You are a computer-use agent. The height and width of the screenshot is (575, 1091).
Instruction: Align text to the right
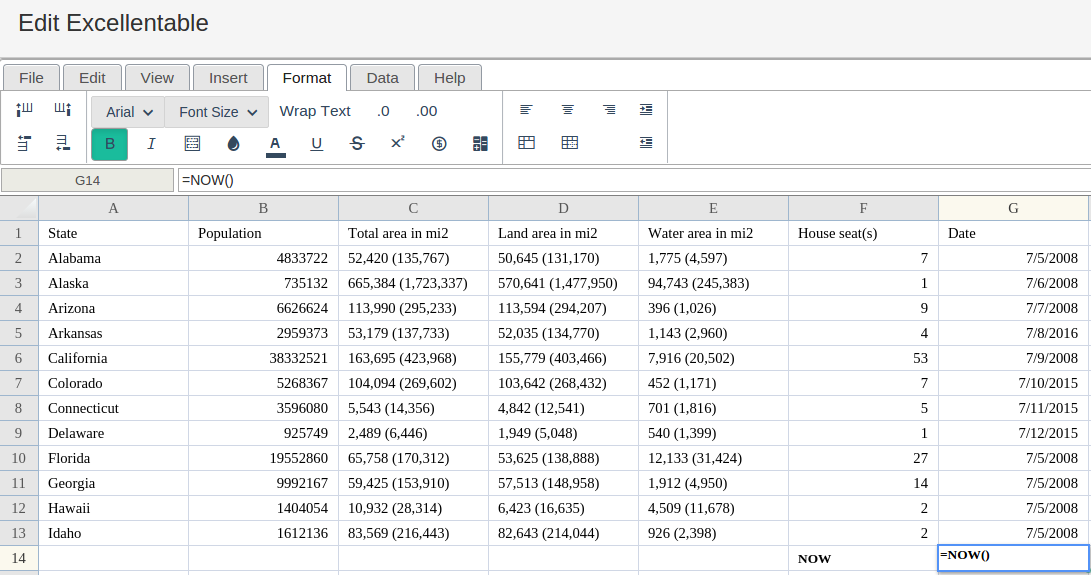tap(609, 110)
